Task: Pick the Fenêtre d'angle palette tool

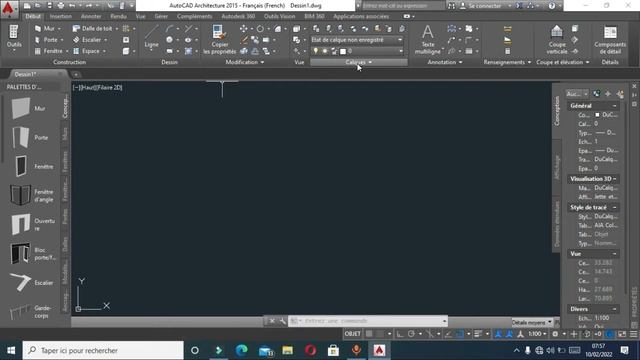Action: [x=32, y=196]
